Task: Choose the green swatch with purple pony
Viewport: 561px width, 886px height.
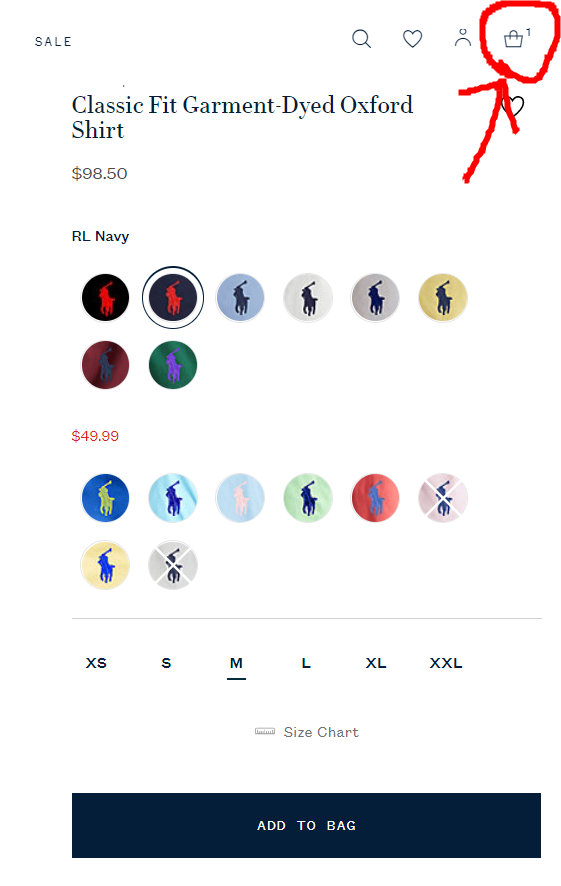Action: point(173,365)
